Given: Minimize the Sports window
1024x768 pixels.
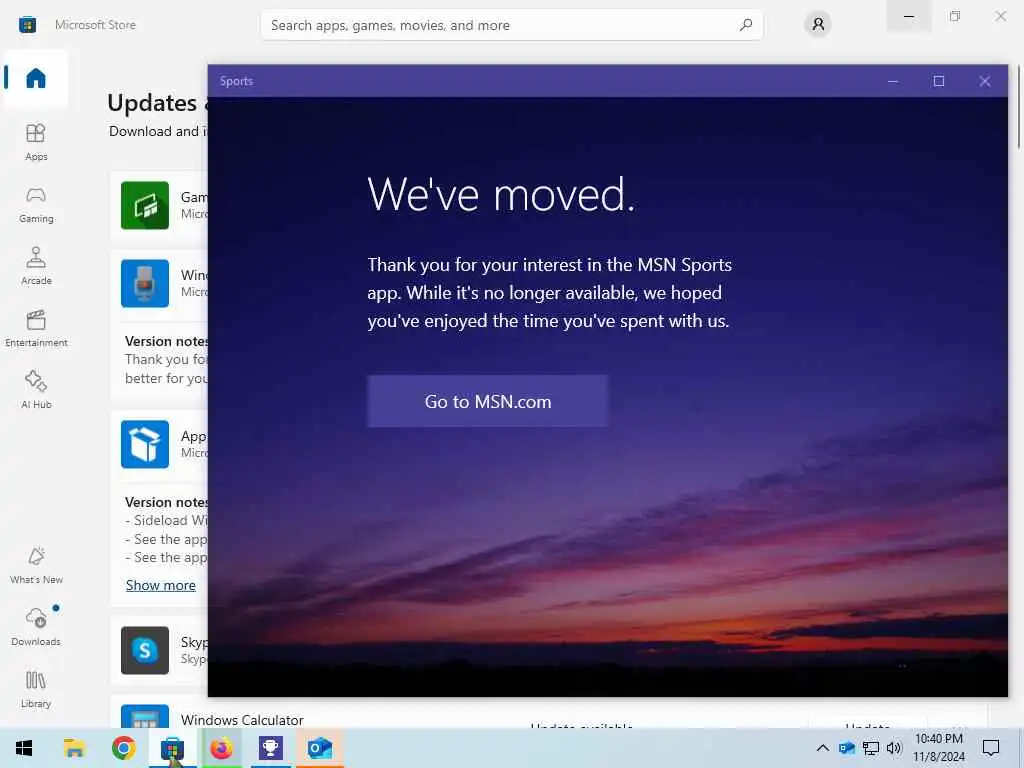Looking at the screenshot, I should click(893, 81).
